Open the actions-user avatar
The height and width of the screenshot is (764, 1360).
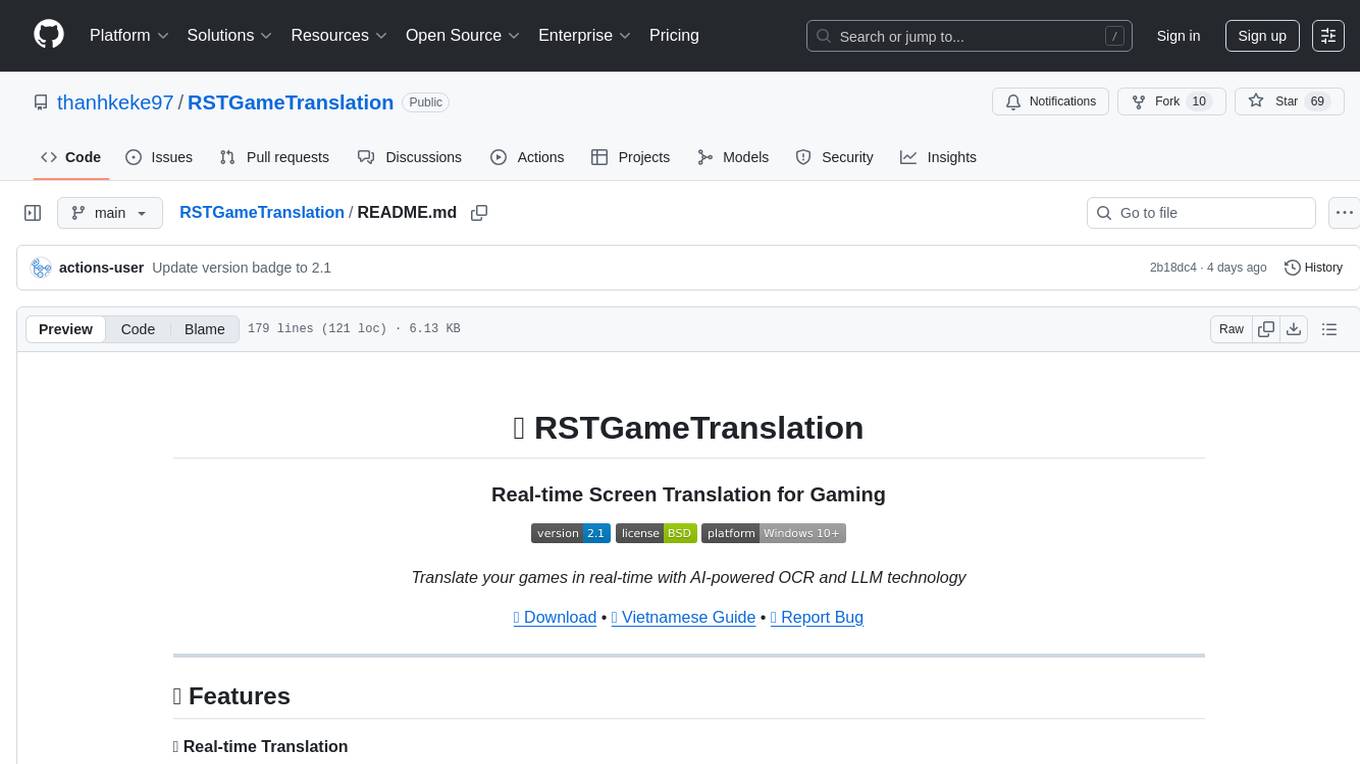[x=41, y=268]
